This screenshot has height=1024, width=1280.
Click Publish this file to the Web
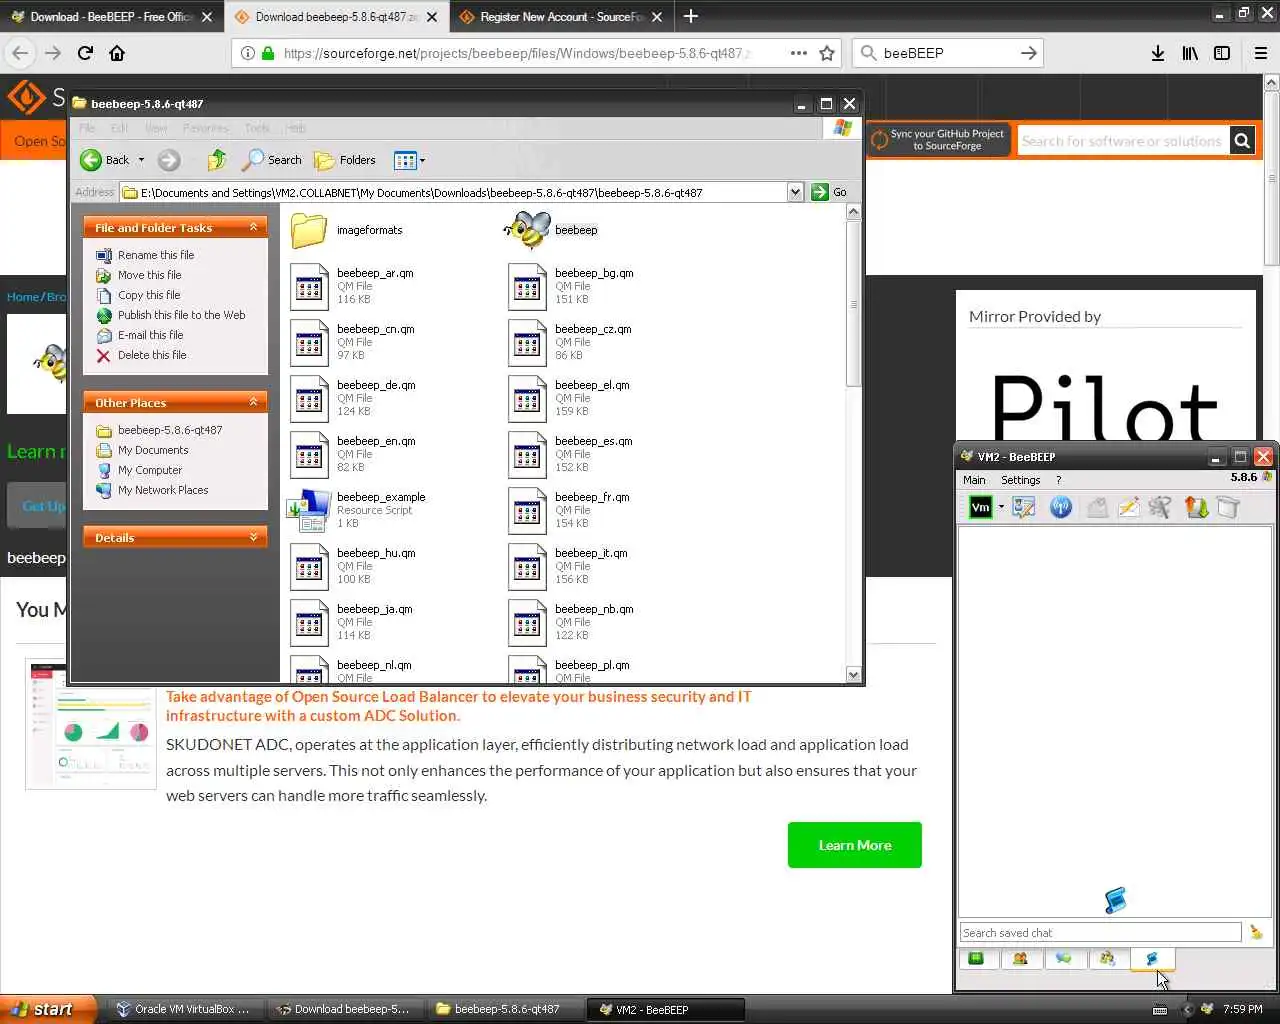tap(181, 315)
